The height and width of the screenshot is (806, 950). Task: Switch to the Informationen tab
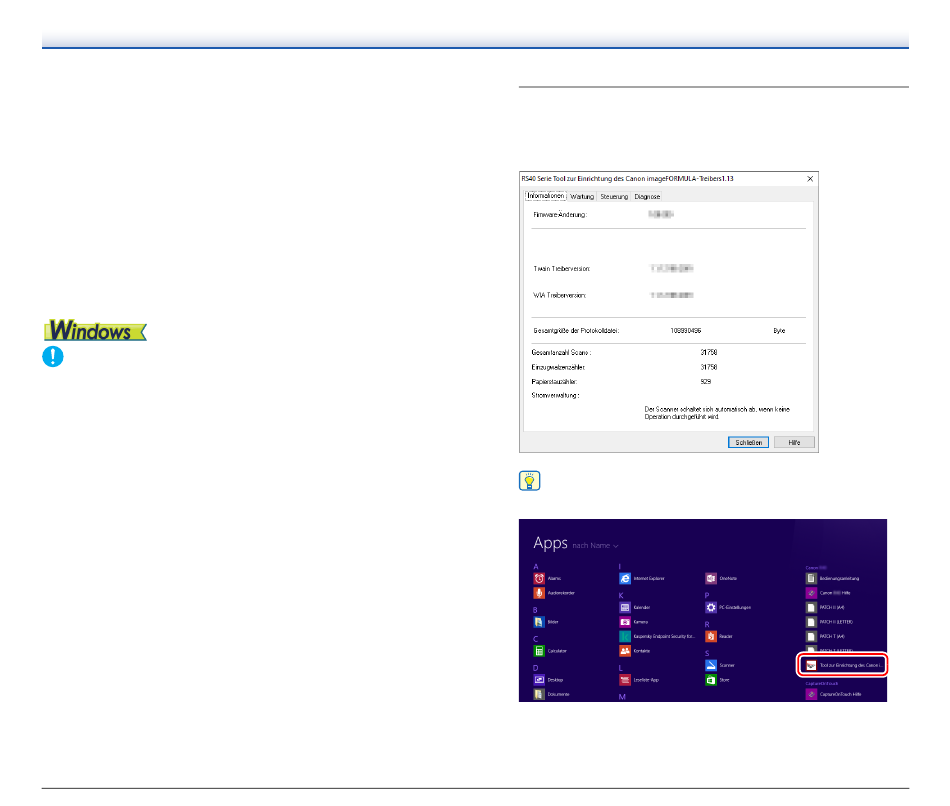tap(545, 196)
